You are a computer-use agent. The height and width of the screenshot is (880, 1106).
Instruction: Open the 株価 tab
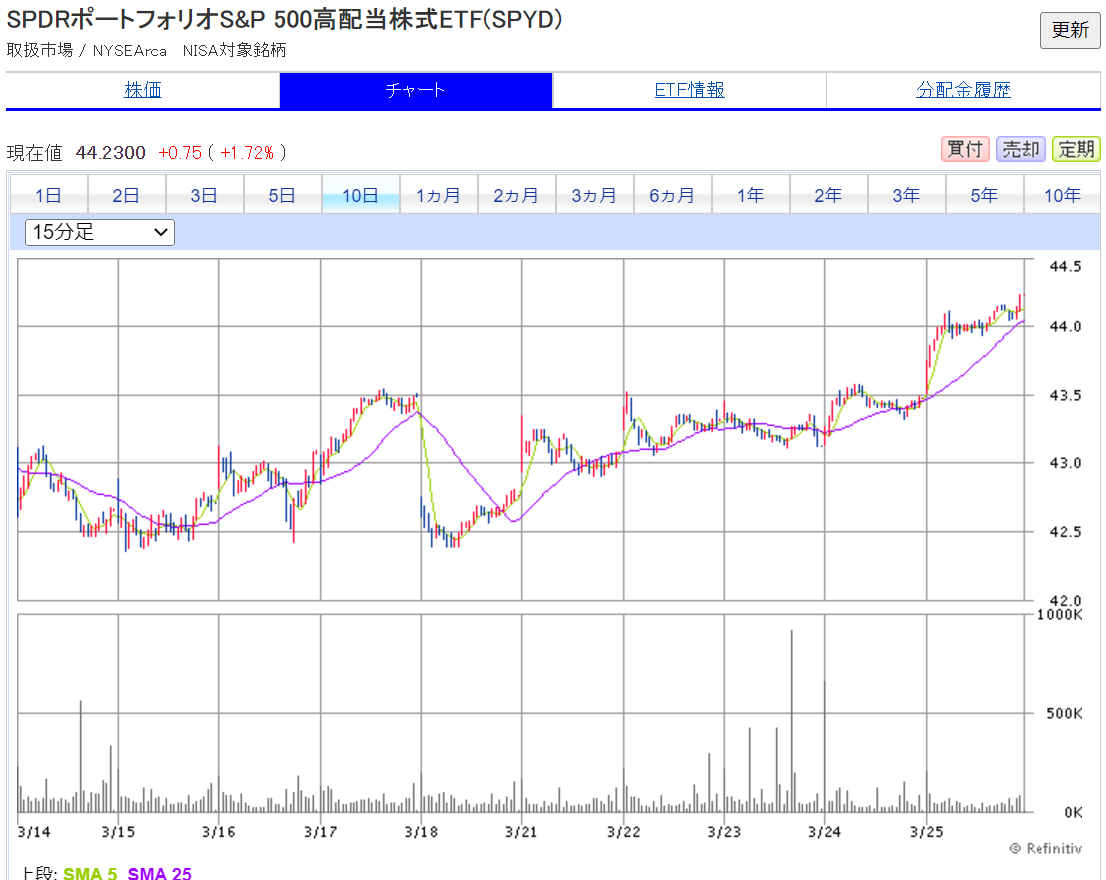142,90
